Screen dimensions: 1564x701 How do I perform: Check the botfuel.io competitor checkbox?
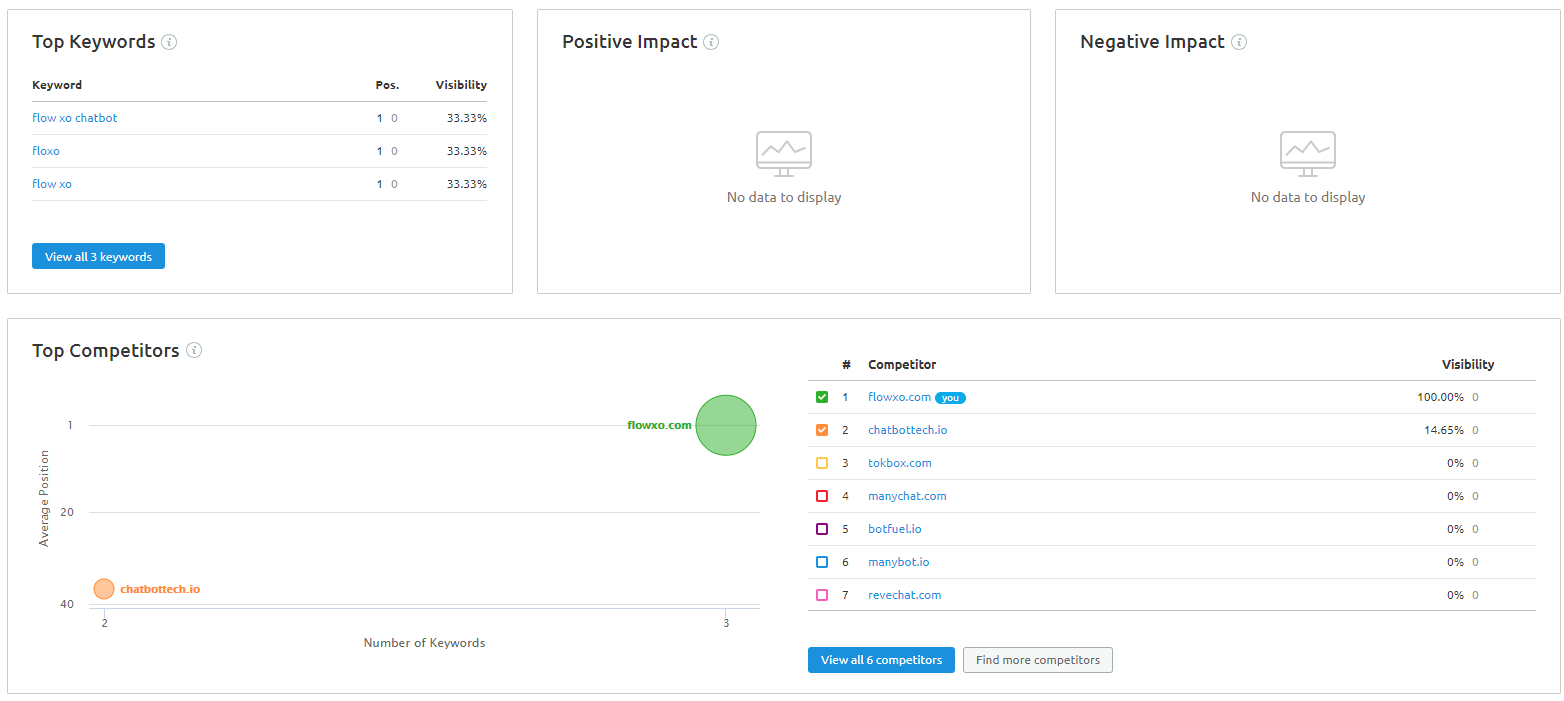(x=822, y=529)
